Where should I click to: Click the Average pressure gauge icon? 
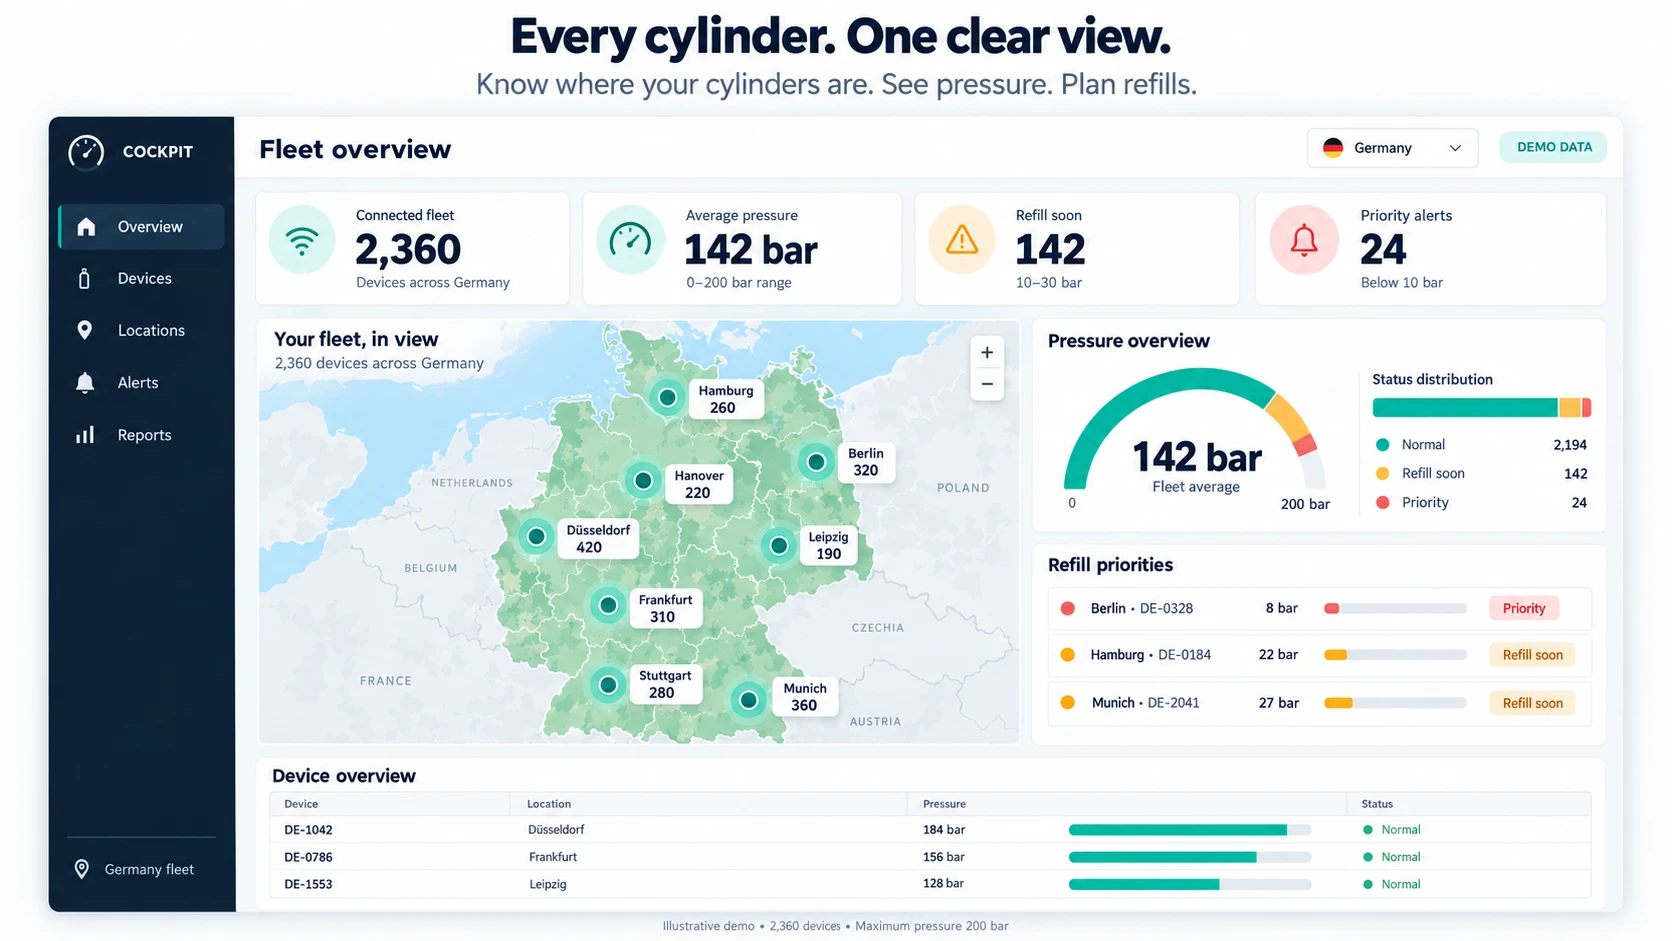click(x=631, y=240)
